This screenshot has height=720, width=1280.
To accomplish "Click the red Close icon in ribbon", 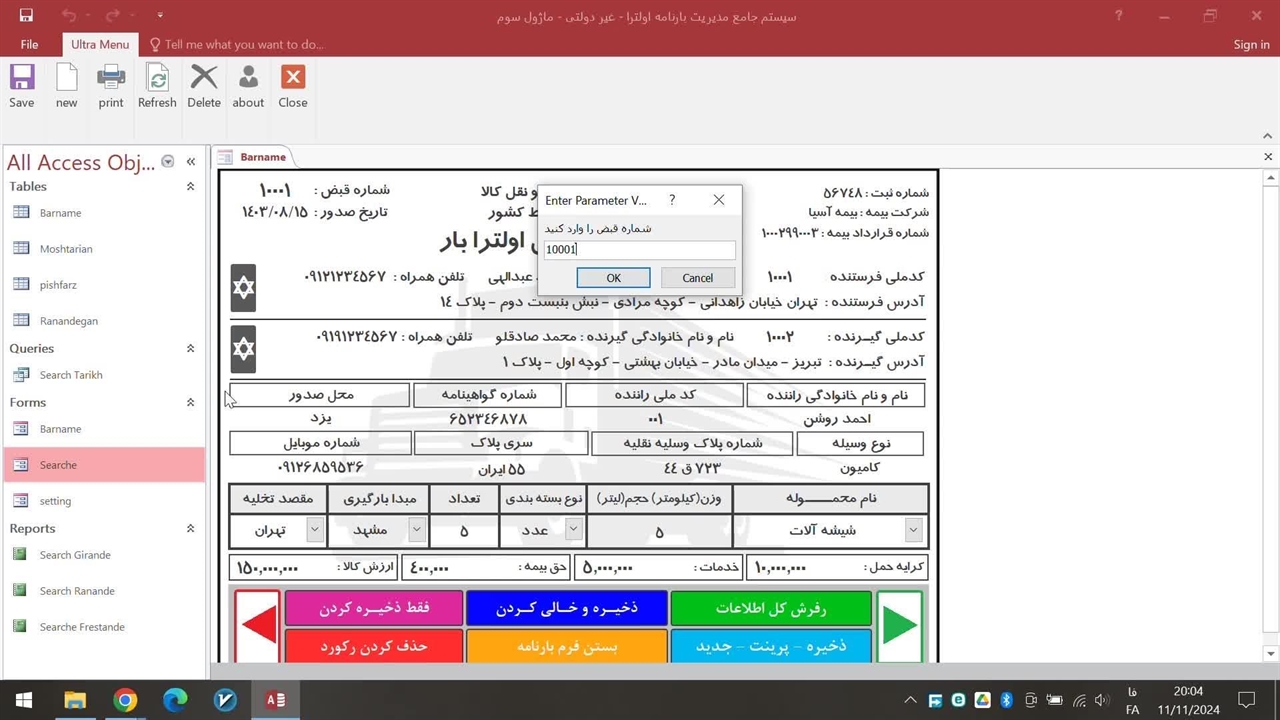I will click(293, 78).
